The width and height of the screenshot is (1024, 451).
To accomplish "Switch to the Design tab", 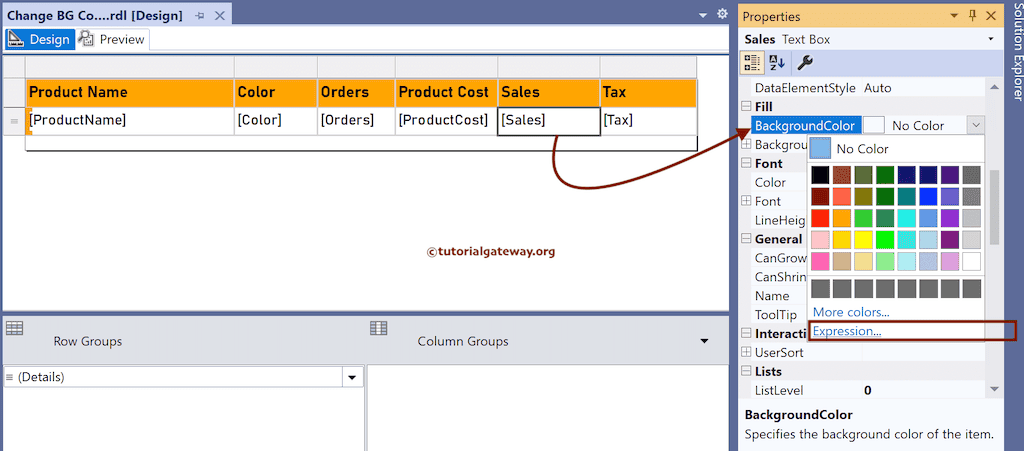I will (x=39, y=39).
